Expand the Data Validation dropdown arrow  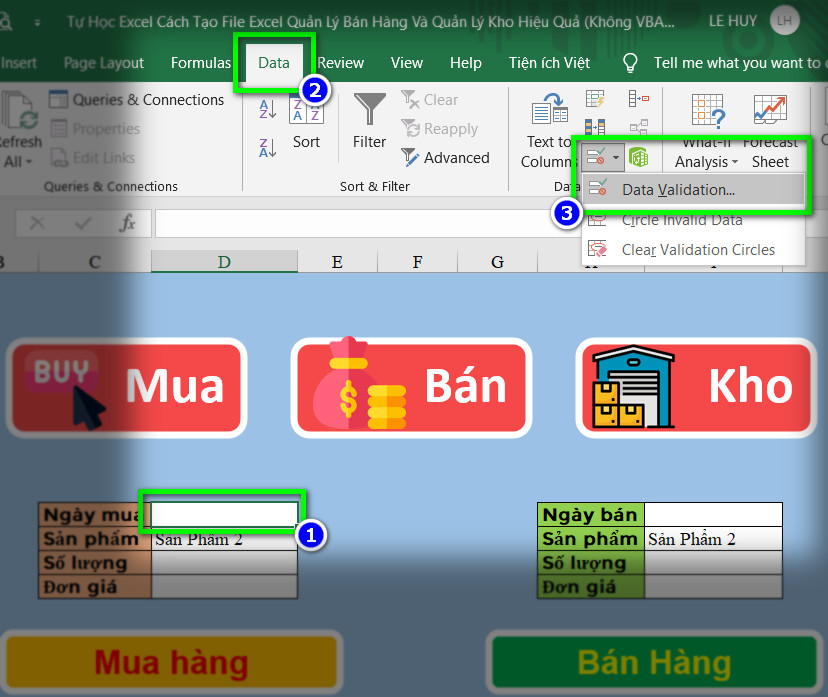click(x=616, y=157)
